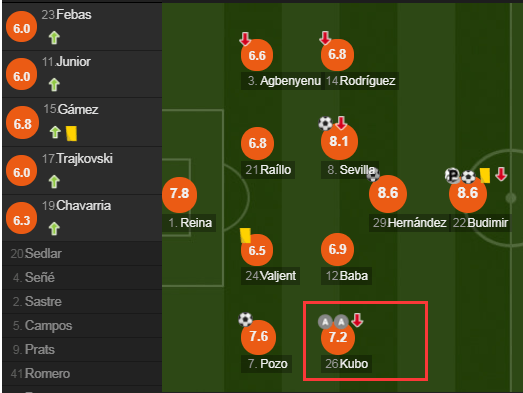Click the yellow card next to Gámez

click(71, 133)
